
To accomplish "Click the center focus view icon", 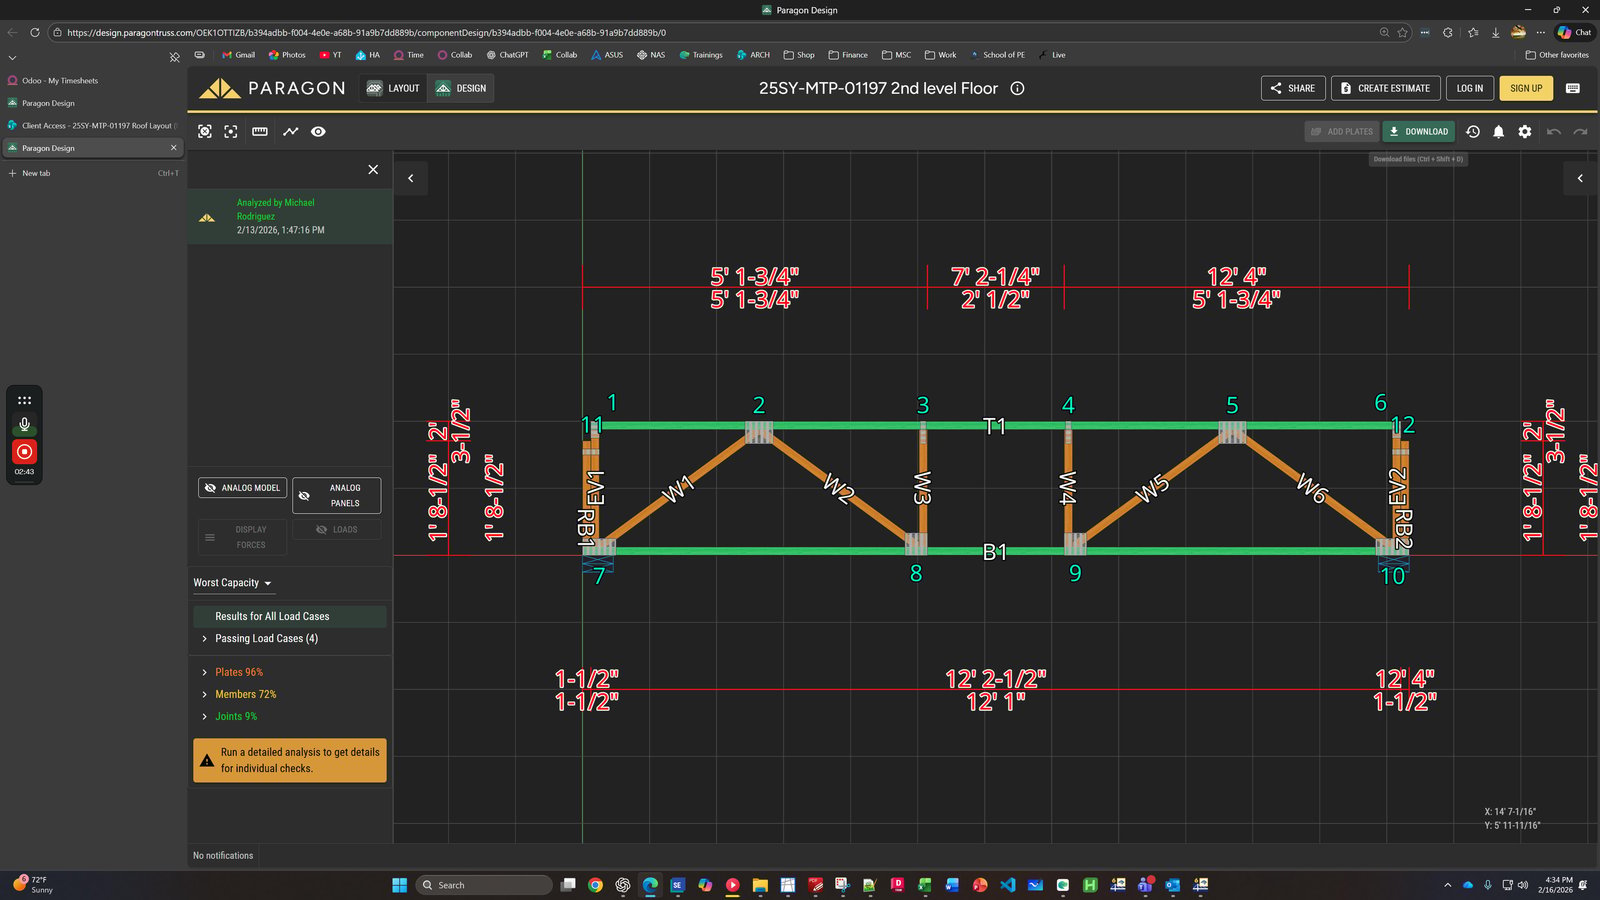I will pos(231,132).
